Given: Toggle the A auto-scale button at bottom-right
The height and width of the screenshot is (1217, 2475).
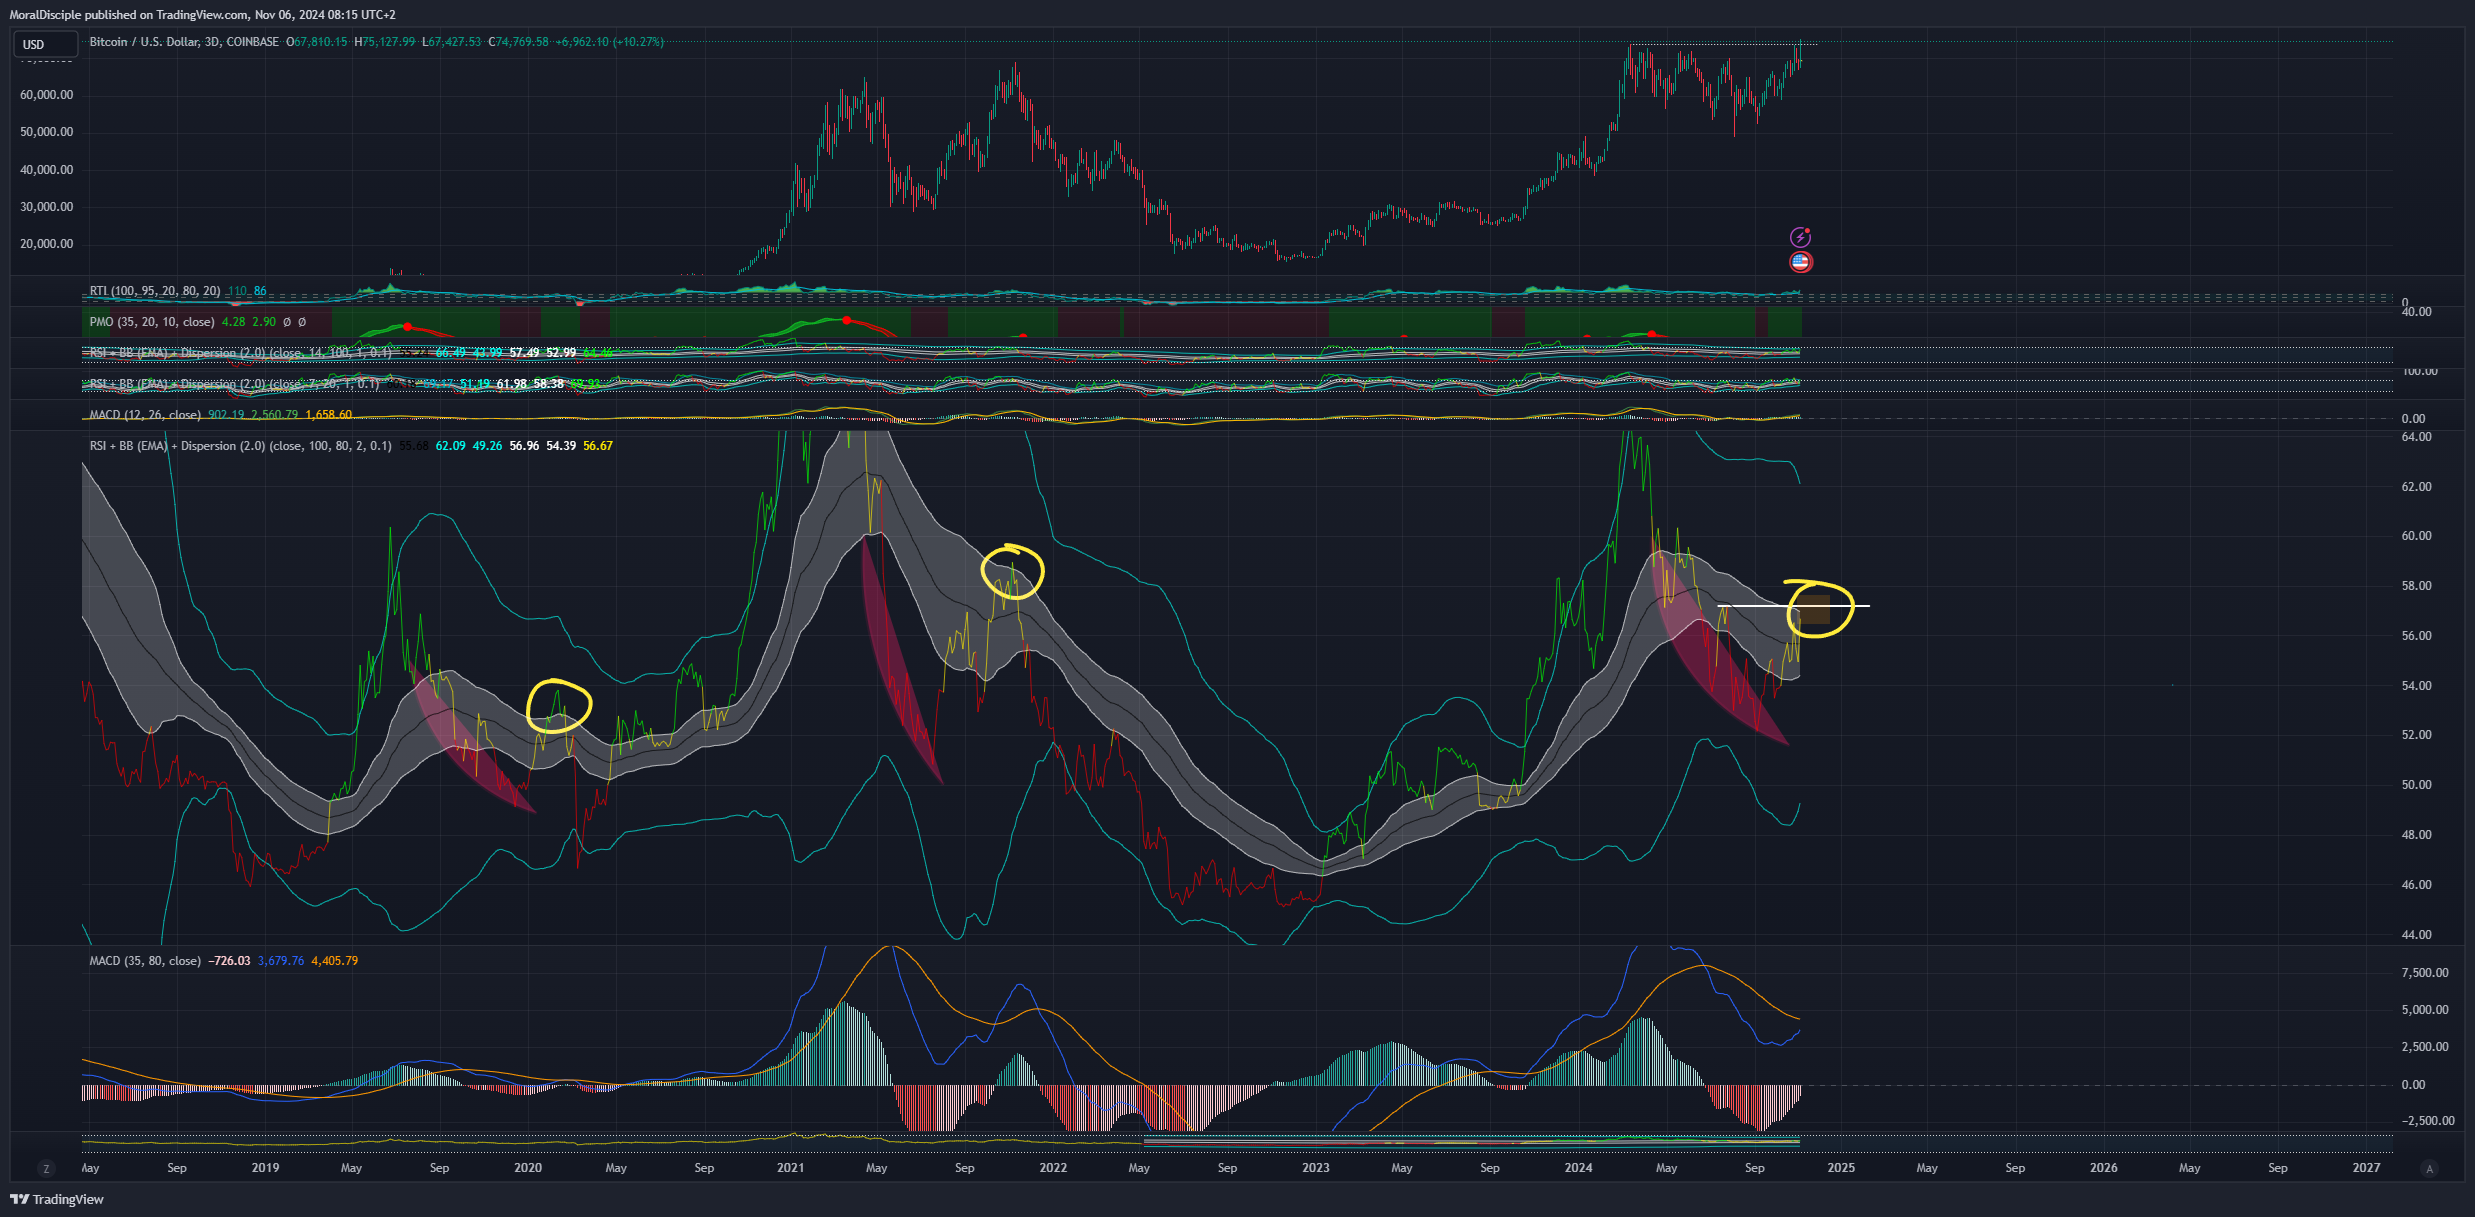Looking at the screenshot, I should pyautogui.click(x=2430, y=1168).
